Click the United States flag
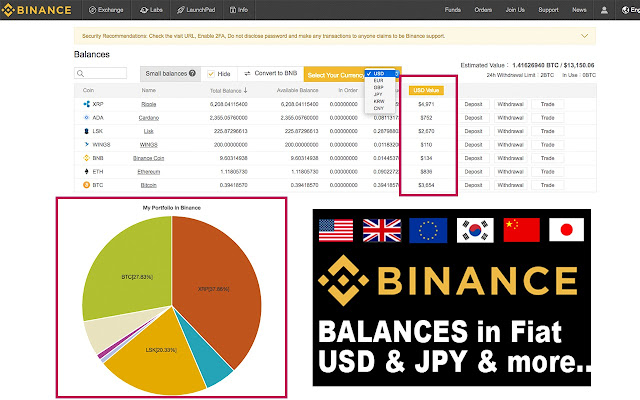 [336, 230]
